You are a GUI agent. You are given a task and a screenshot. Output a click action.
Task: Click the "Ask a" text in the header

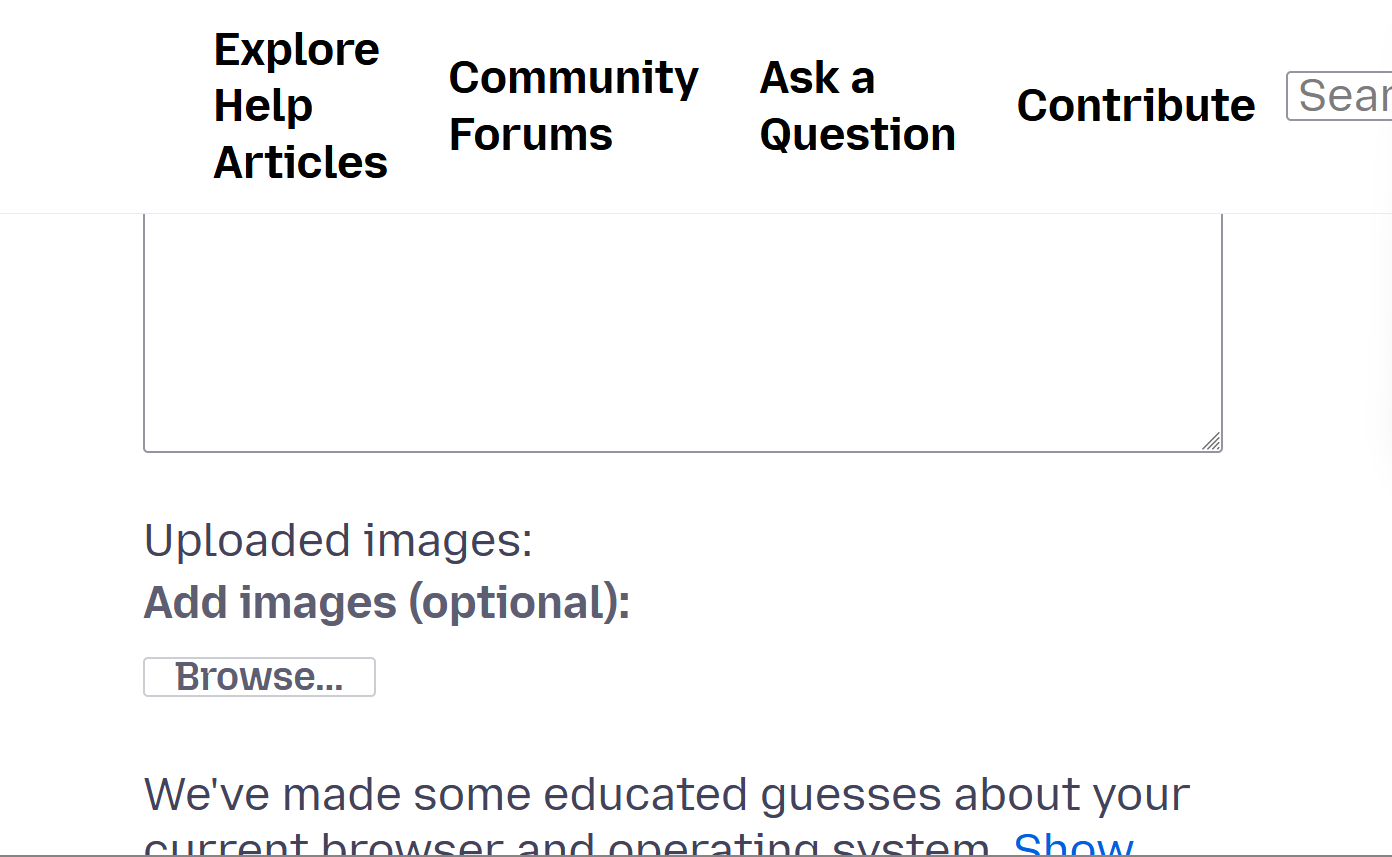817,78
